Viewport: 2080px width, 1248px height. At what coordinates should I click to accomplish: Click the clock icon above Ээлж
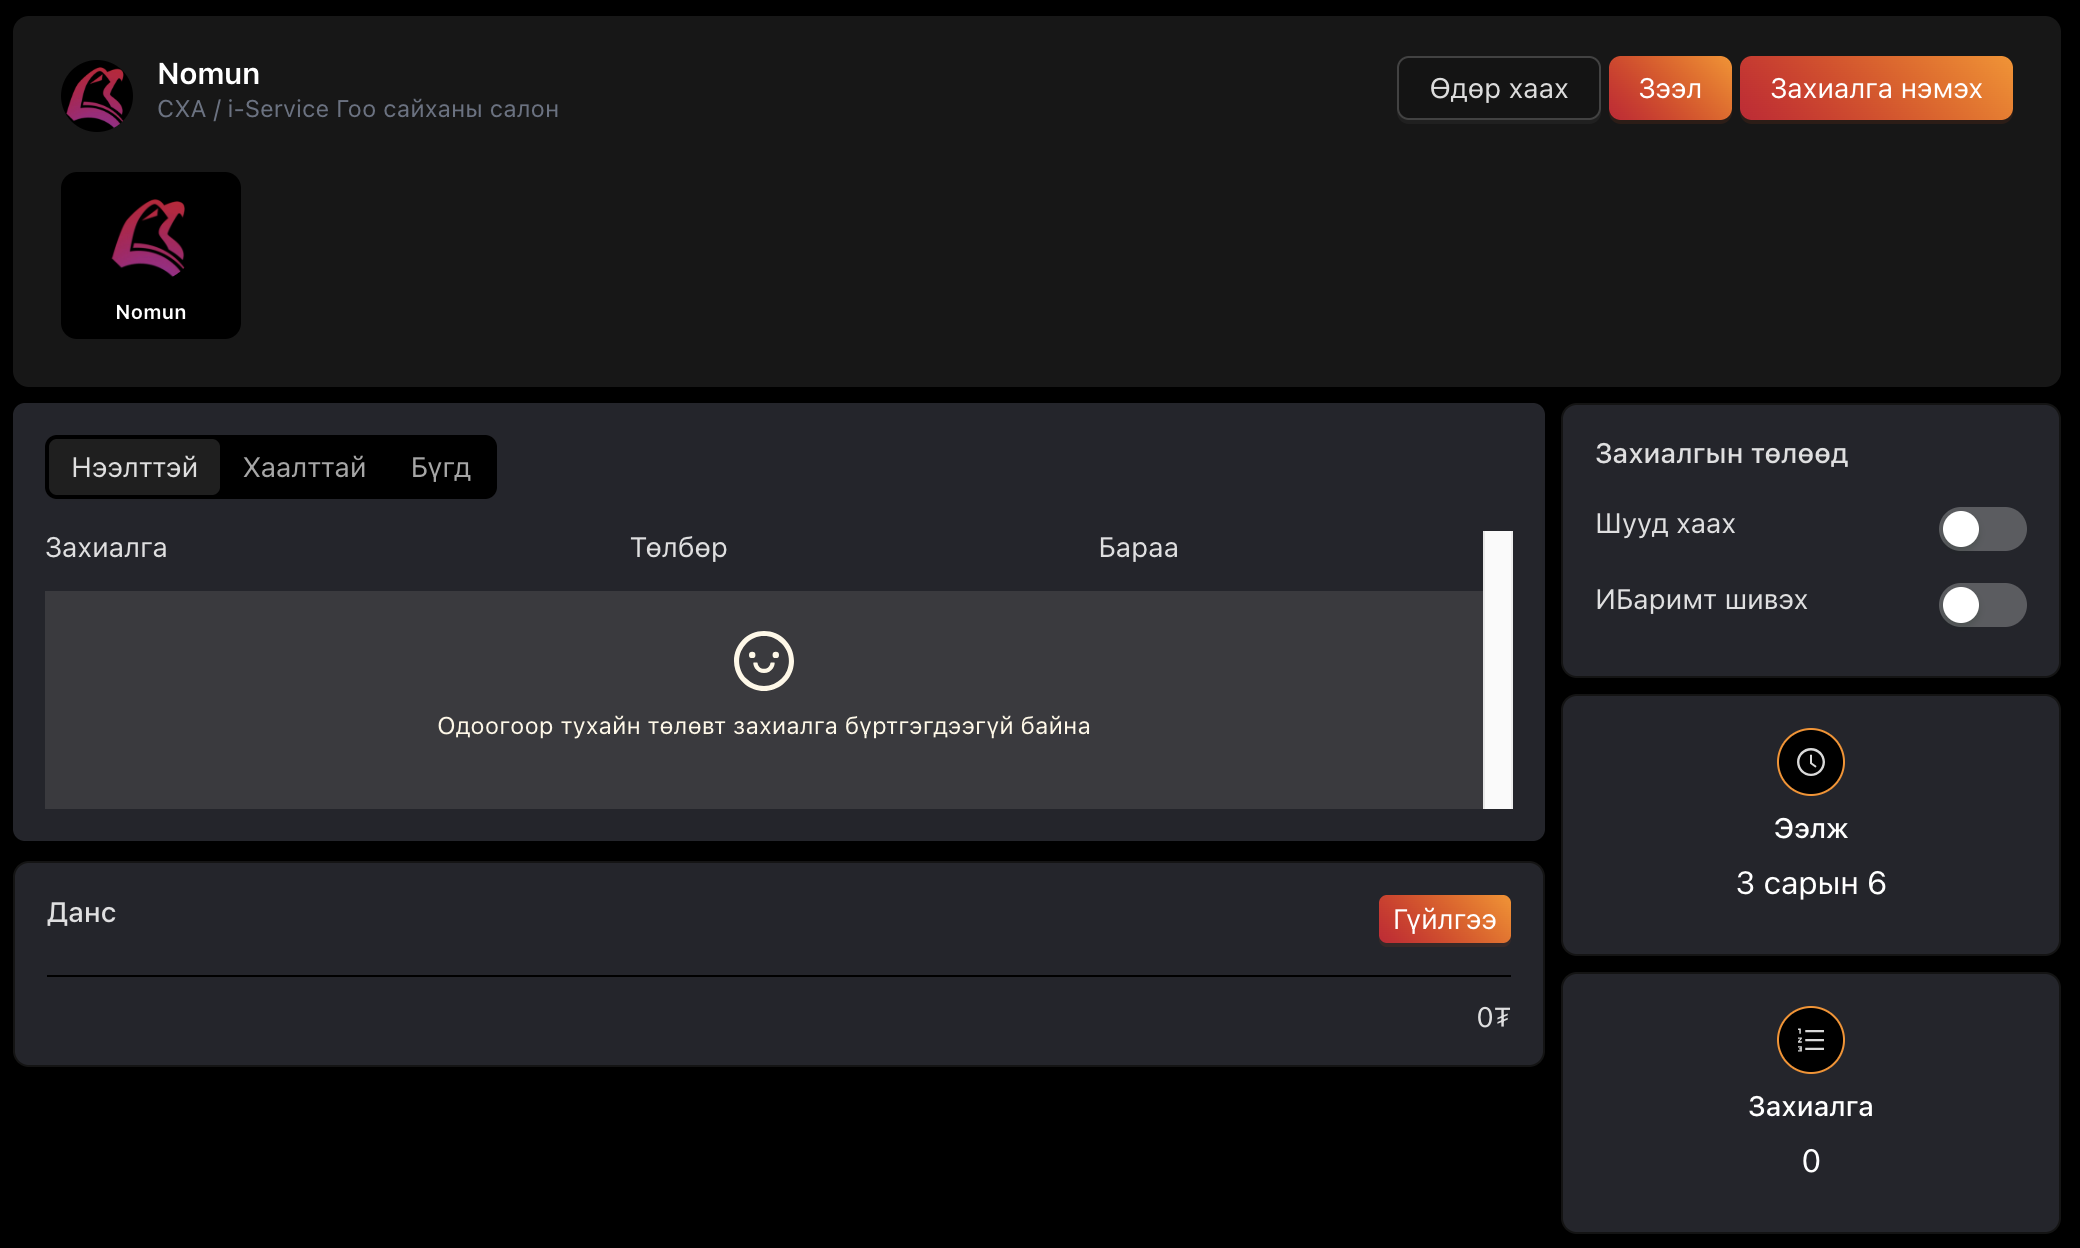coord(1810,762)
